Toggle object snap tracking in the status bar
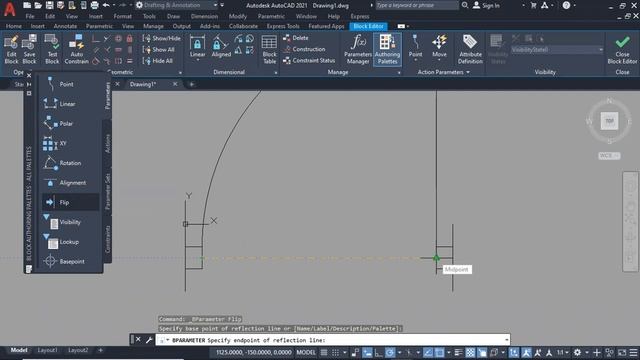 428,352
